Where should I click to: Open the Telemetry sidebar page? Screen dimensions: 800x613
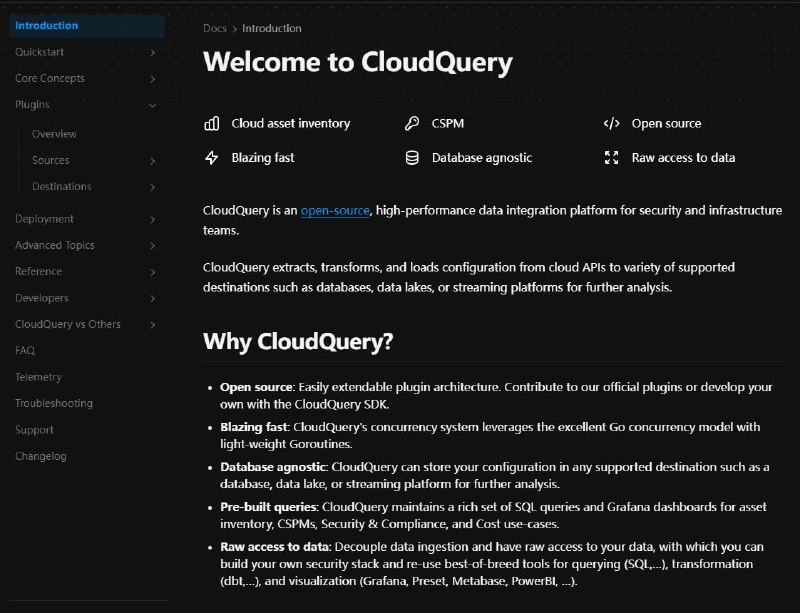pyautogui.click(x=38, y=377)
